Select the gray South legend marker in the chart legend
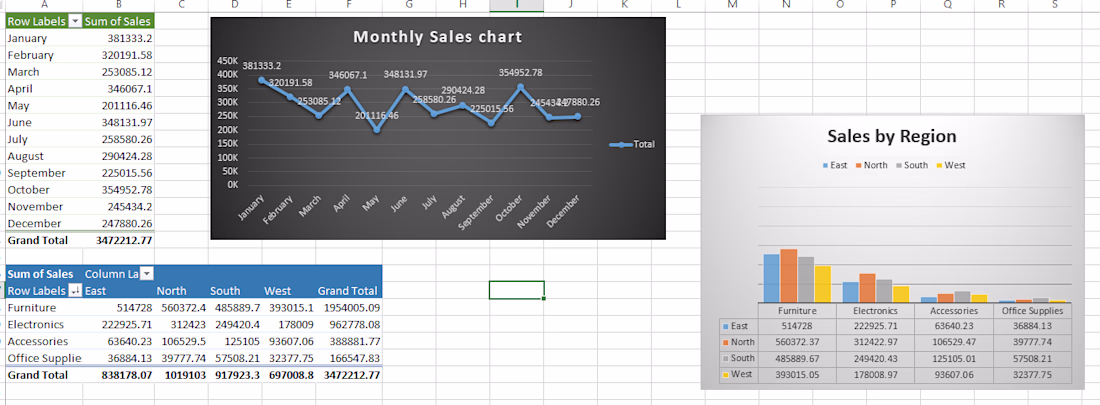Viewport: 1100px width, 405px height. point(898,166)
